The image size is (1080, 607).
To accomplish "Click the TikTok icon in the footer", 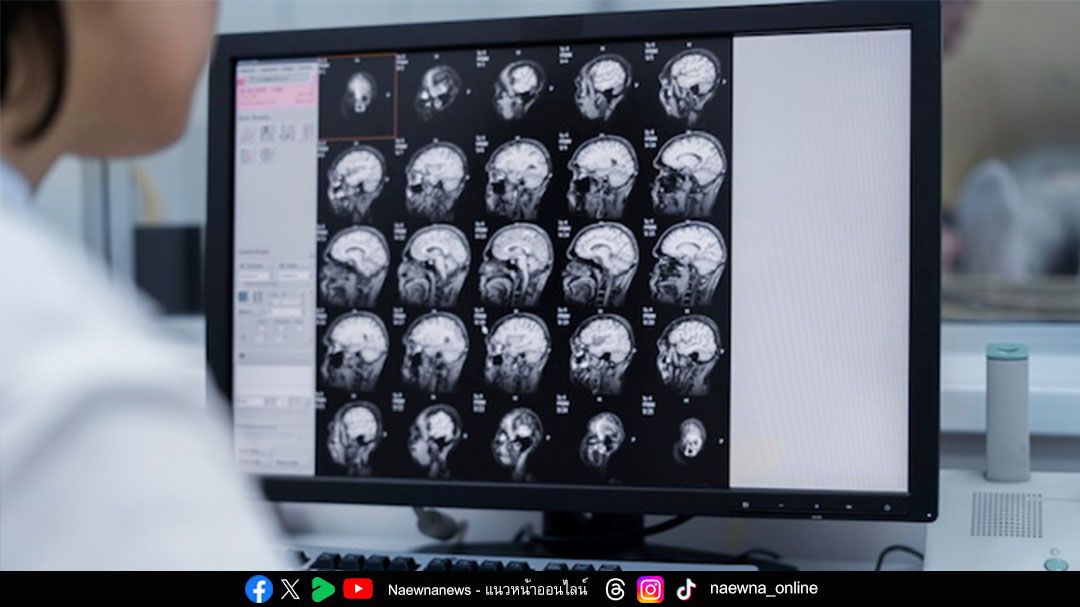I will pos(686,589).
